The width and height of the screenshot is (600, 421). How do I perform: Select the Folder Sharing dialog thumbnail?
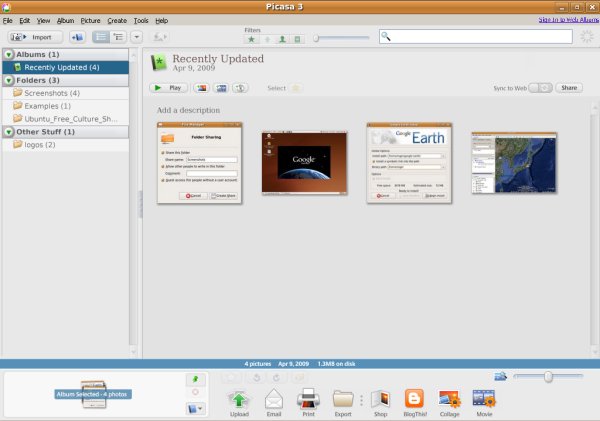pyautogui.click(x=199, y=163)
